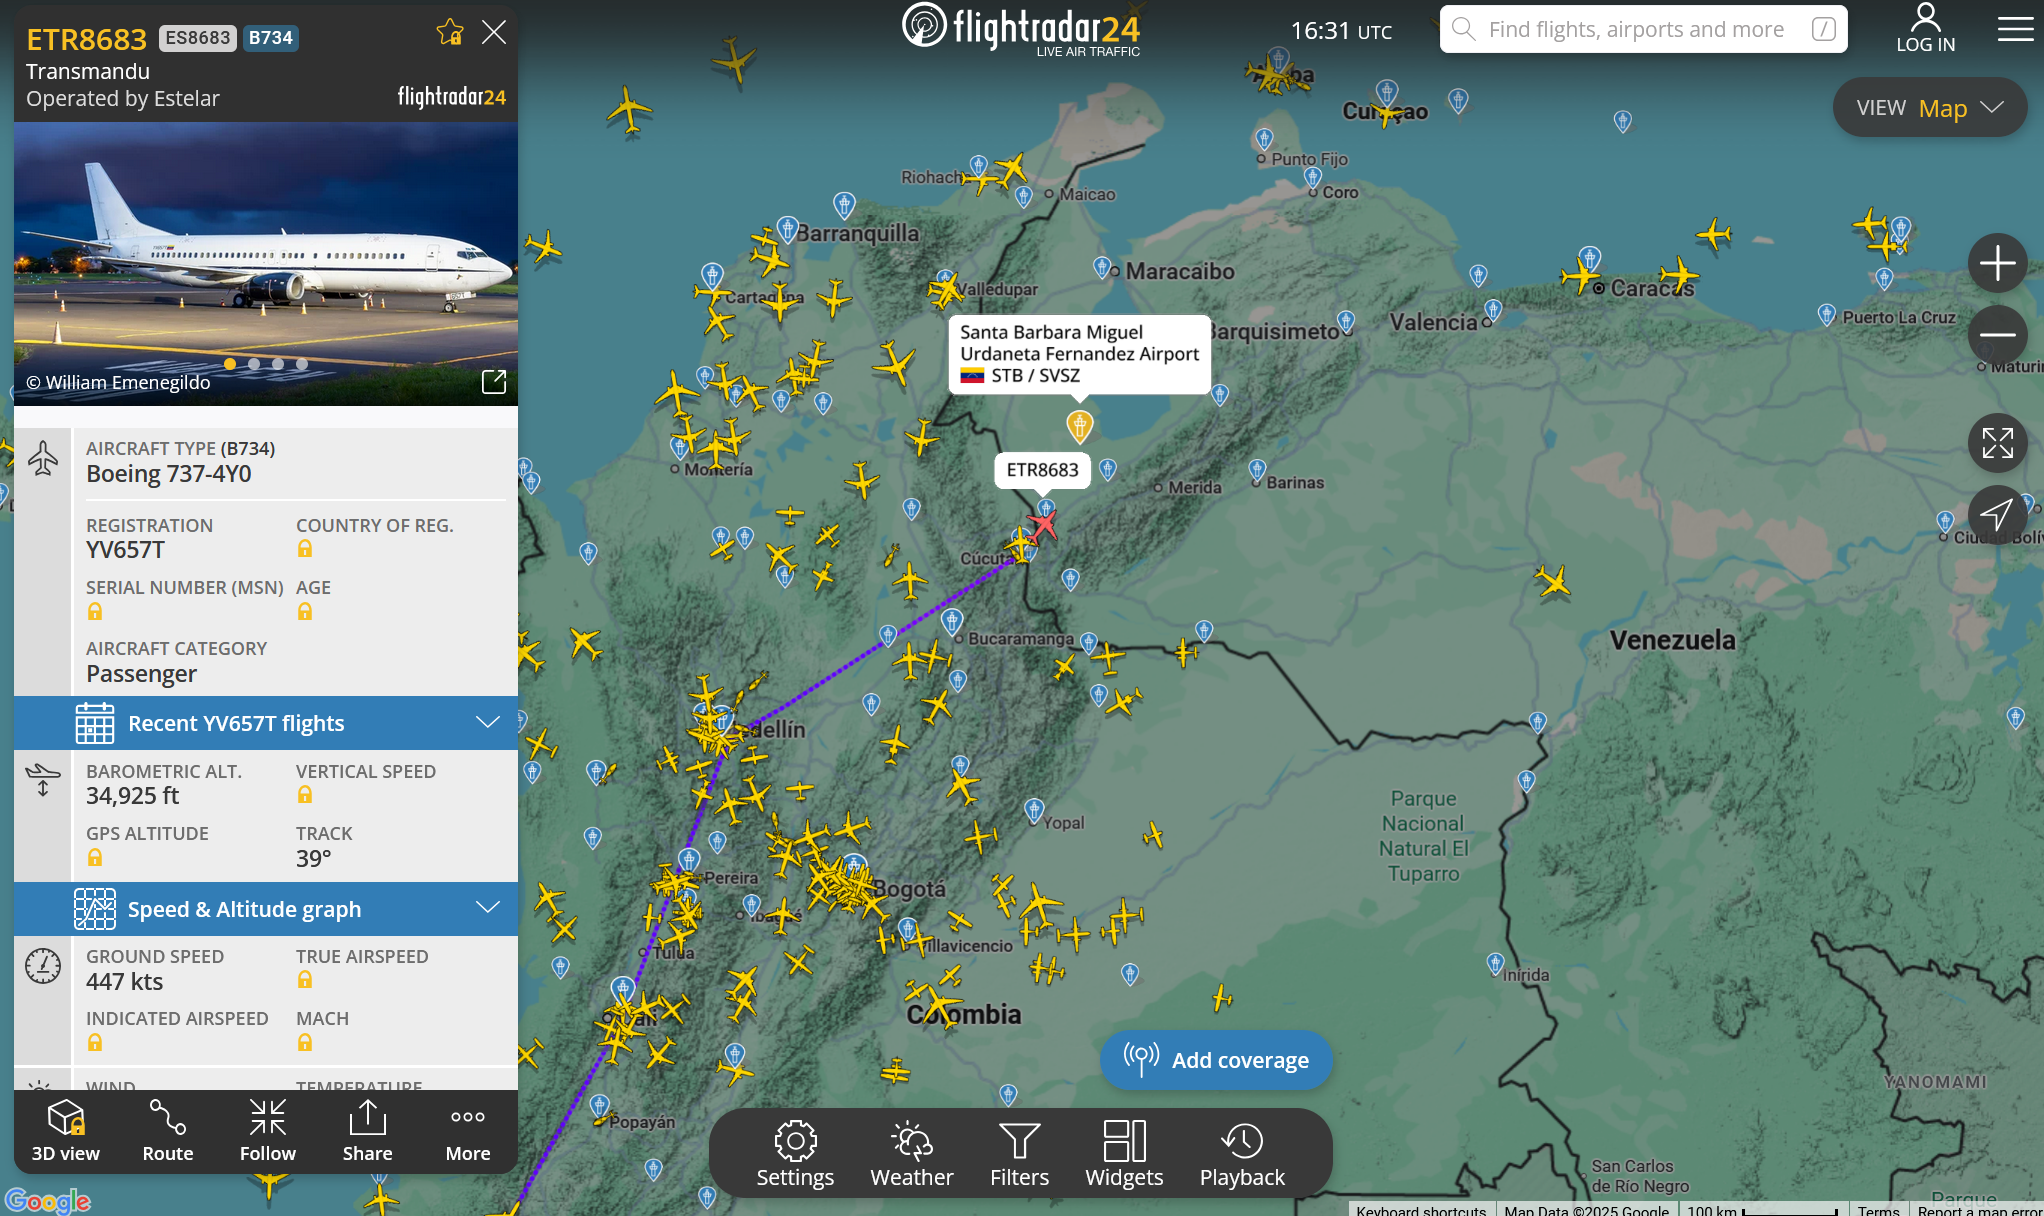Start Playback mode
Screen dimensions: 2044x1216
pos(1242,1153)
